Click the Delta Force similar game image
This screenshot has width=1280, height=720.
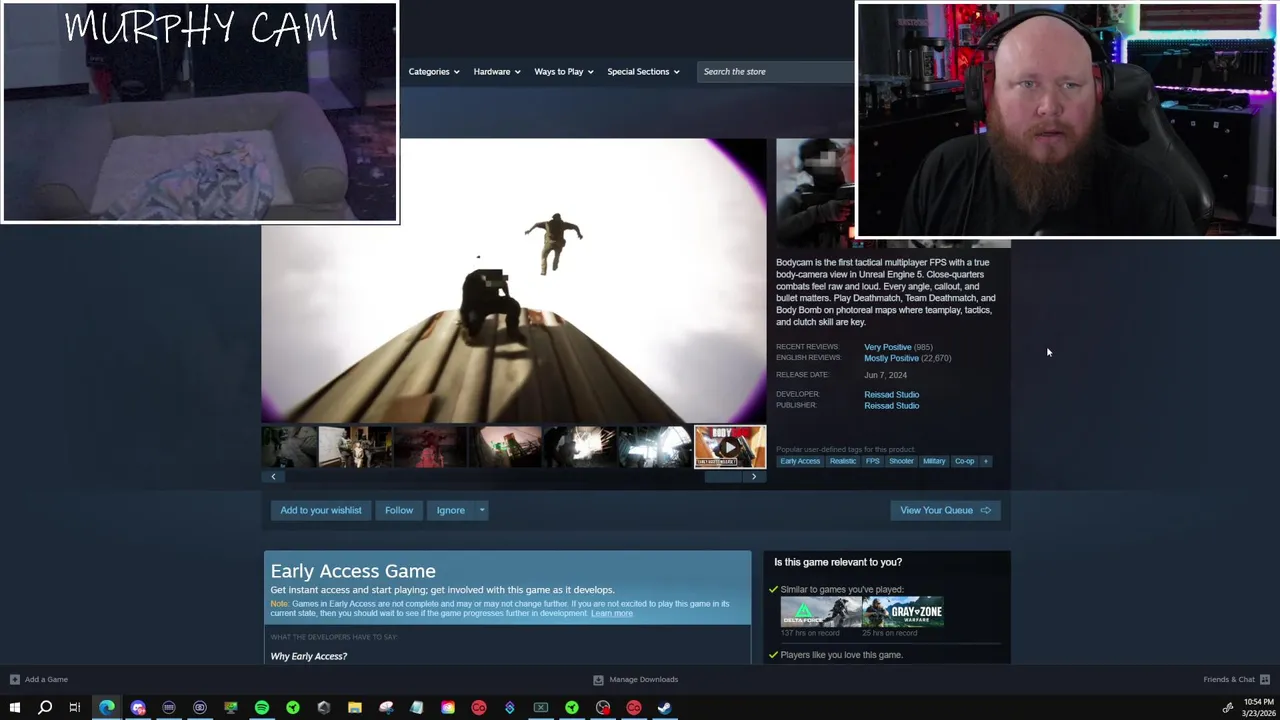pyautogui.click(x=821, y=612)
